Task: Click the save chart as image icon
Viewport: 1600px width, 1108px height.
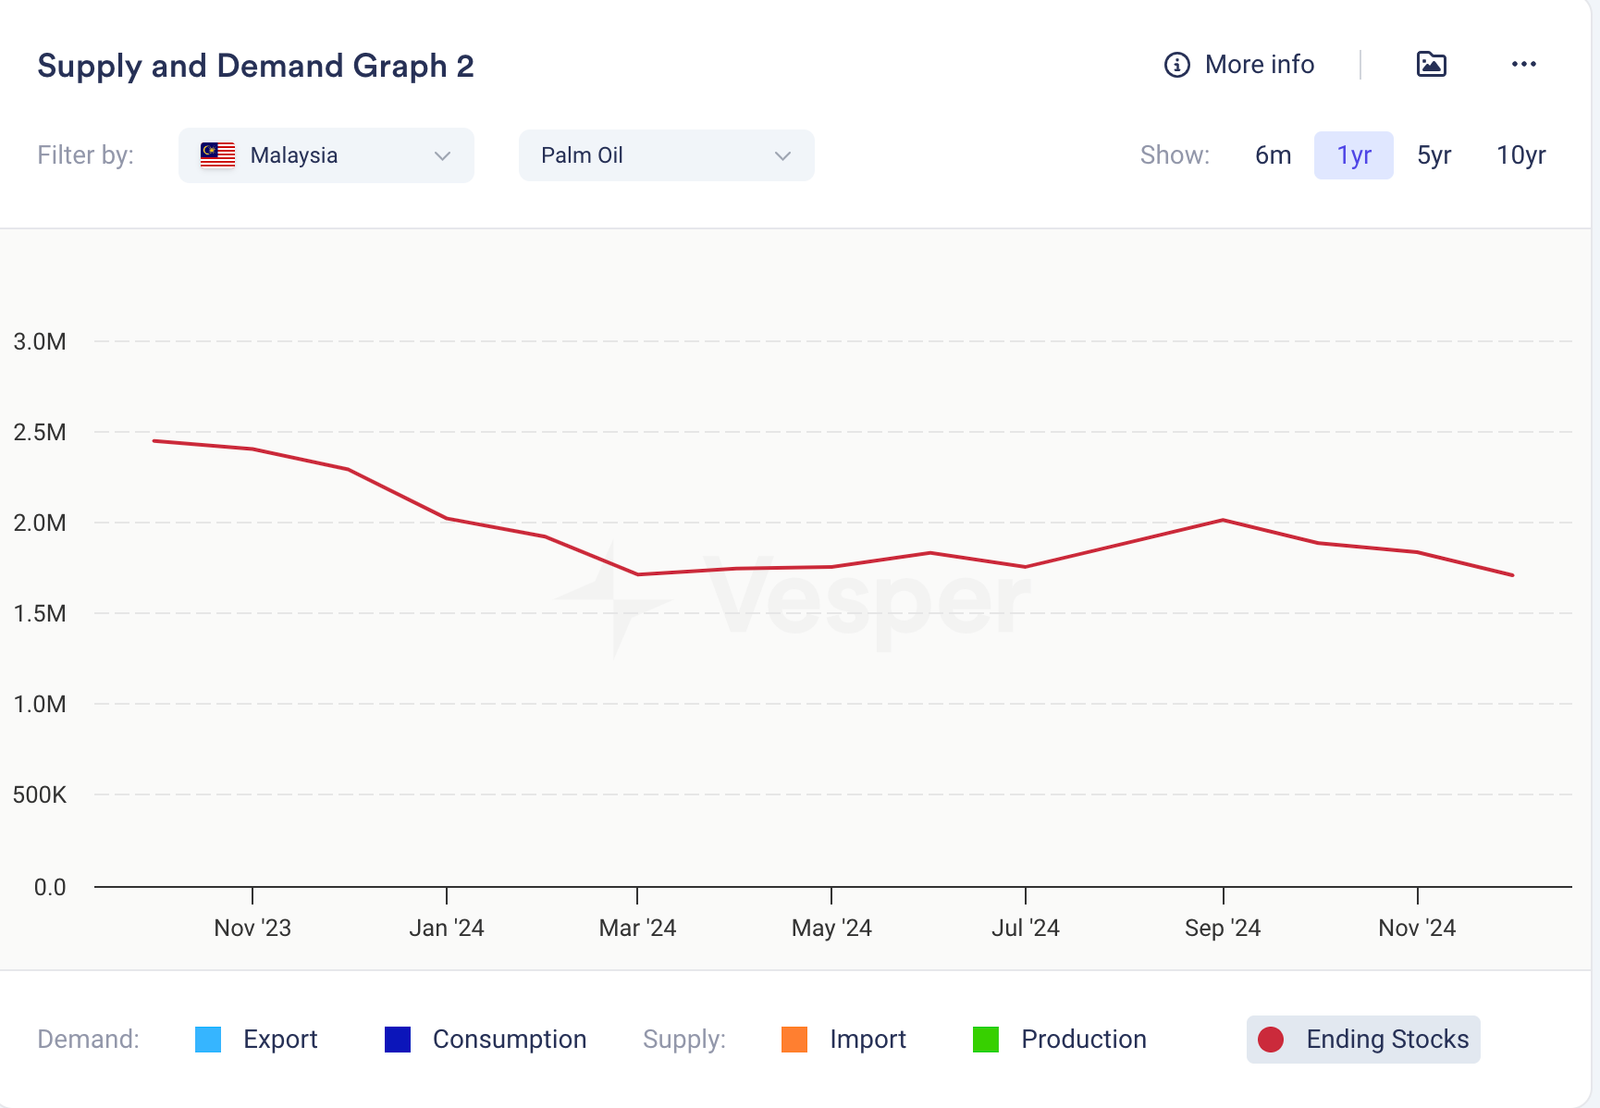Action: pyautogui.click(x=1431, y=65)
